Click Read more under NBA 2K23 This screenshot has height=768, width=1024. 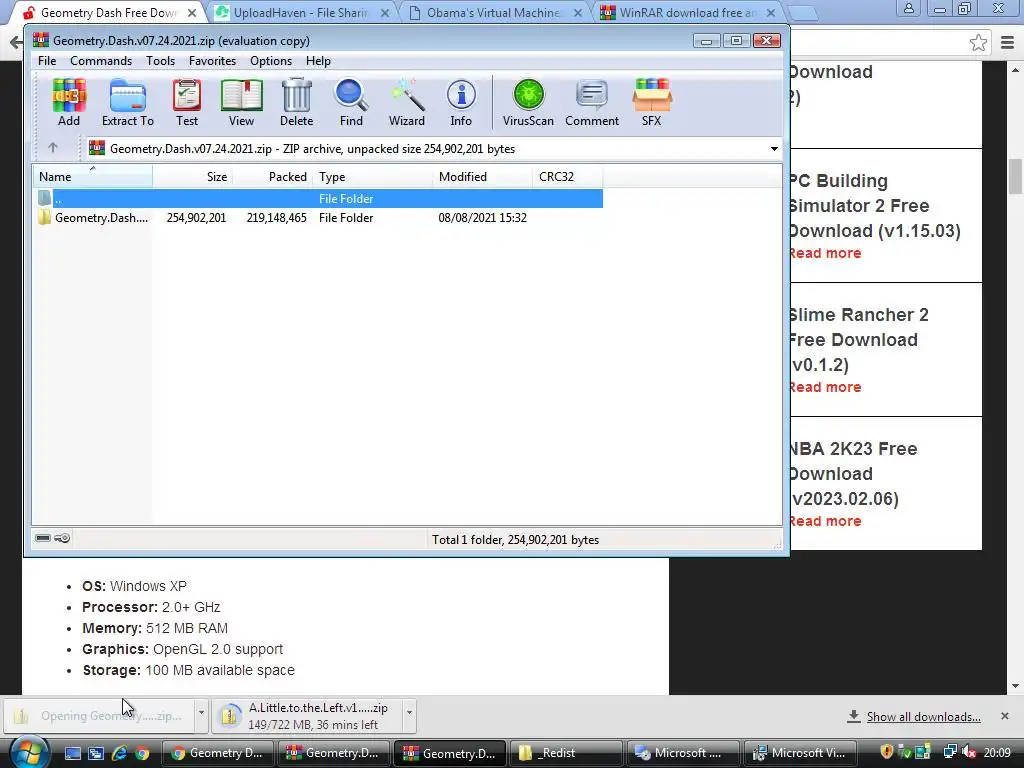(825, 521)
